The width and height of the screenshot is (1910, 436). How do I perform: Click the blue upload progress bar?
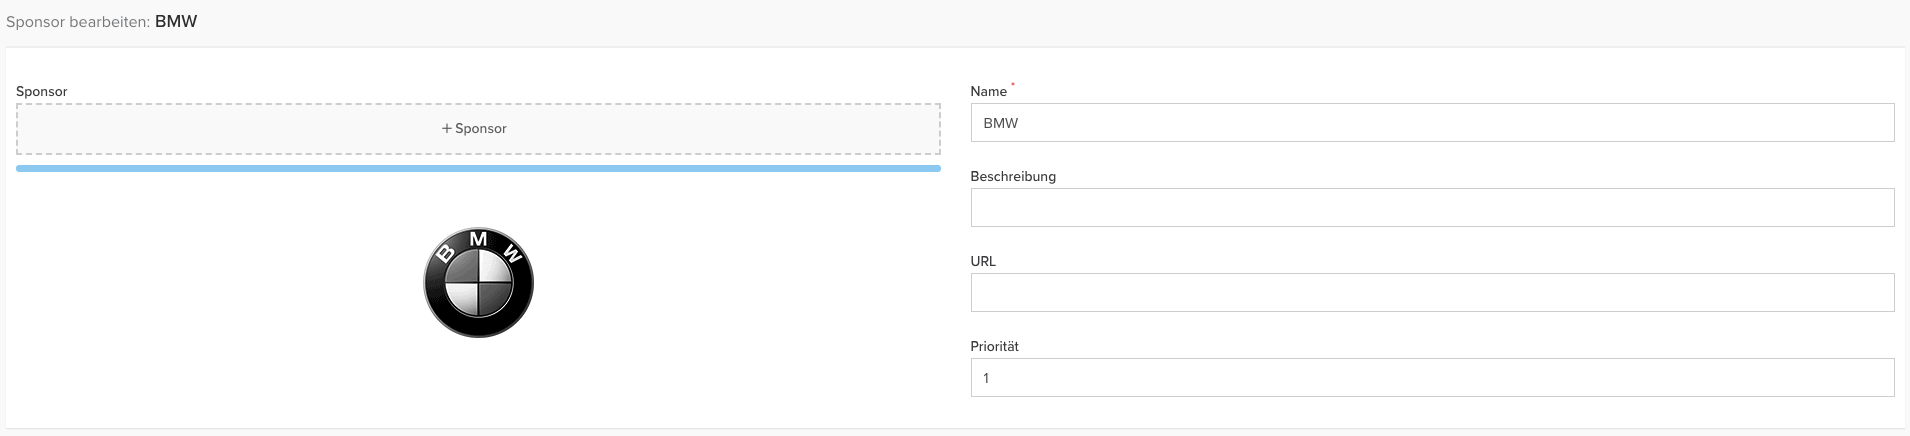point(478,169)
